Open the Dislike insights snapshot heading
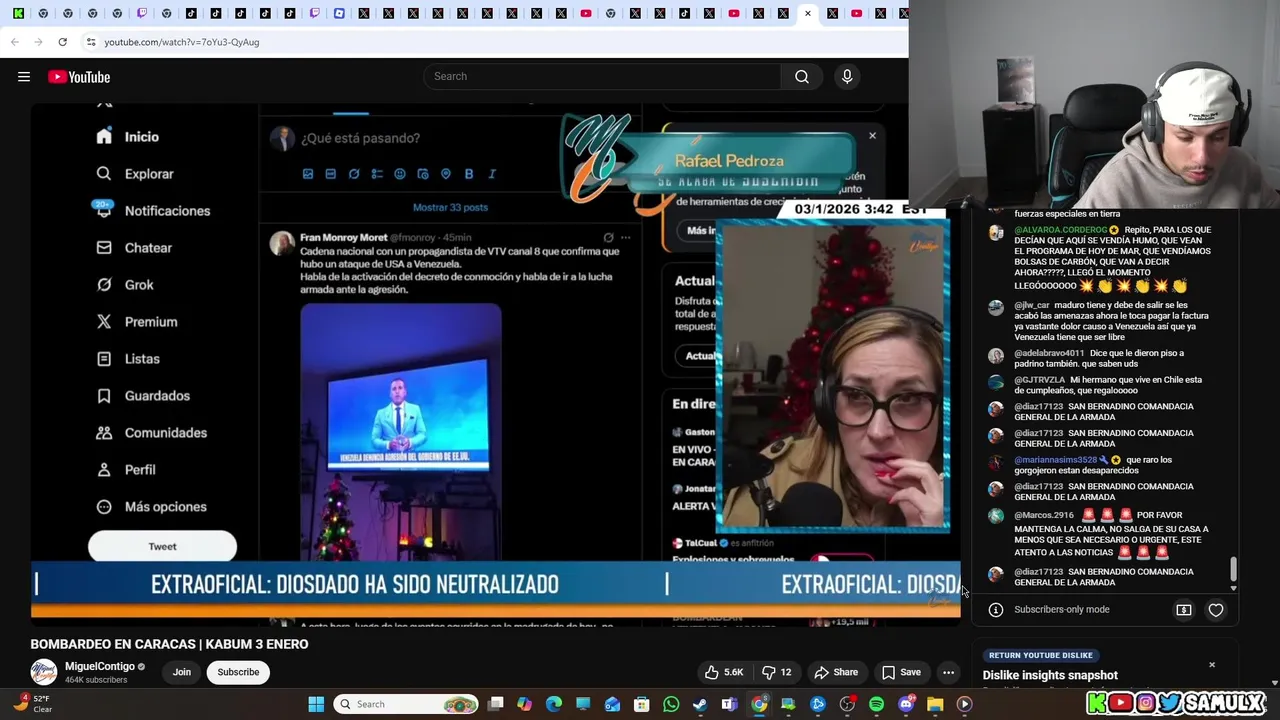 [1050, 676]
